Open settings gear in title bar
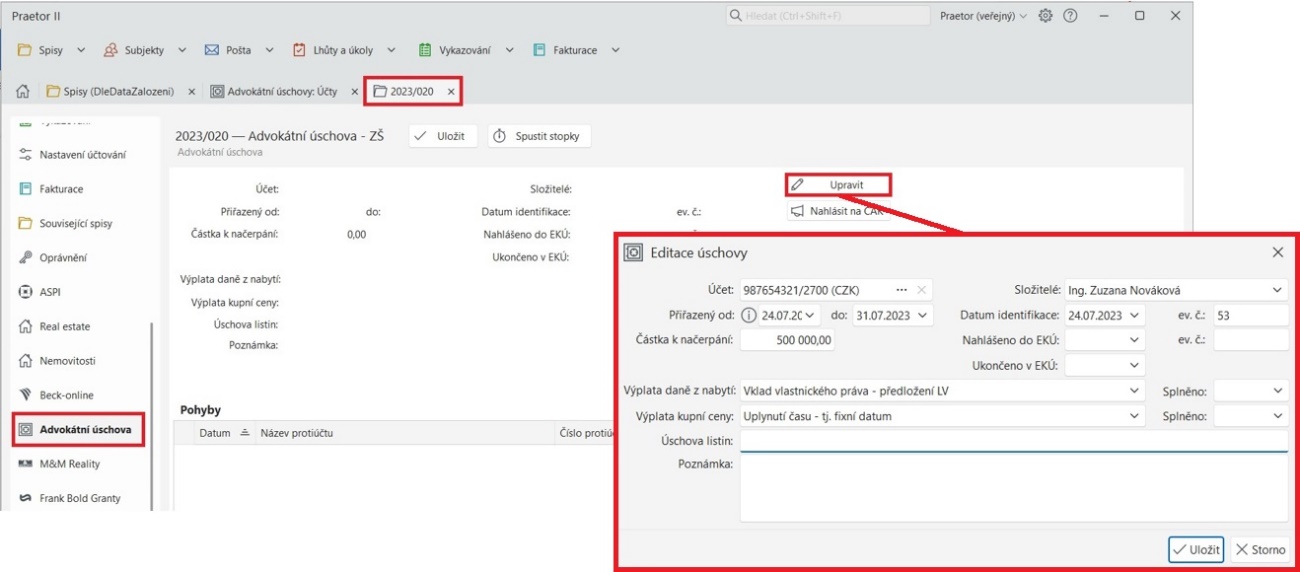This screenshot has width=1300, height=572. point(1046,16)
